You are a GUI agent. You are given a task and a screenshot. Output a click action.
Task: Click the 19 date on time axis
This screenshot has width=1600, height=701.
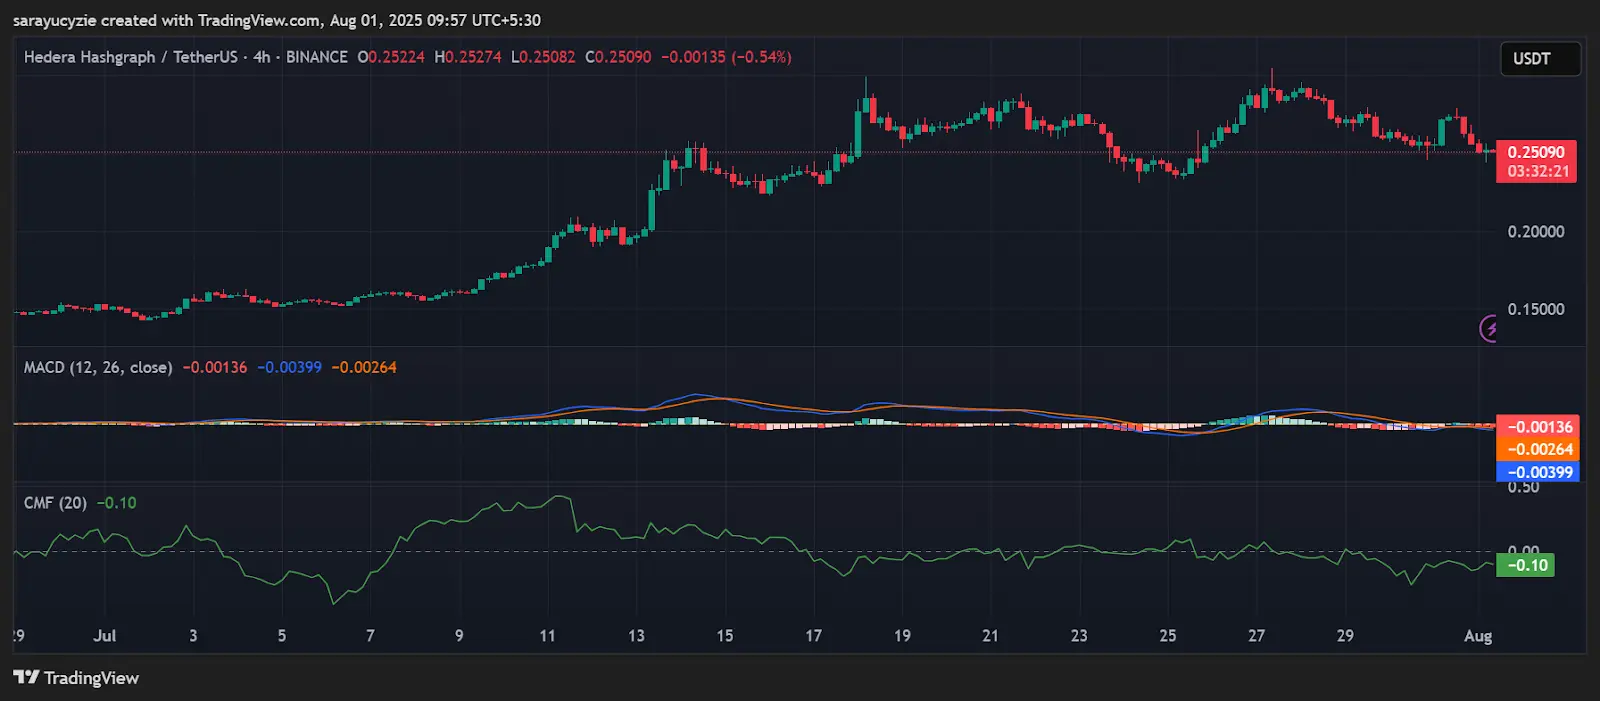(x=902, y=636)
